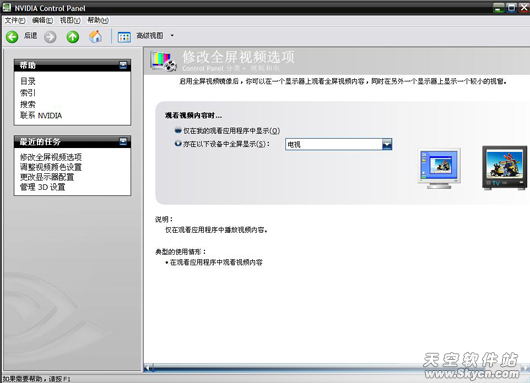The width and height of the screenshot is (530, 383).
Task: Click the TV set preview image
Action: 504,168
